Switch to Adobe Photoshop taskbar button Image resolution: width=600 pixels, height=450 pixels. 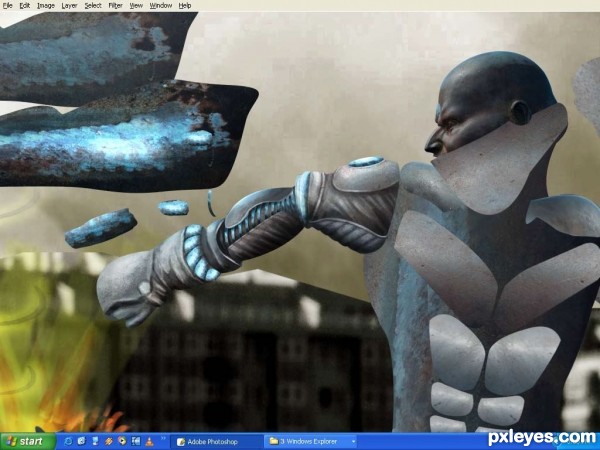coord(216,442)
